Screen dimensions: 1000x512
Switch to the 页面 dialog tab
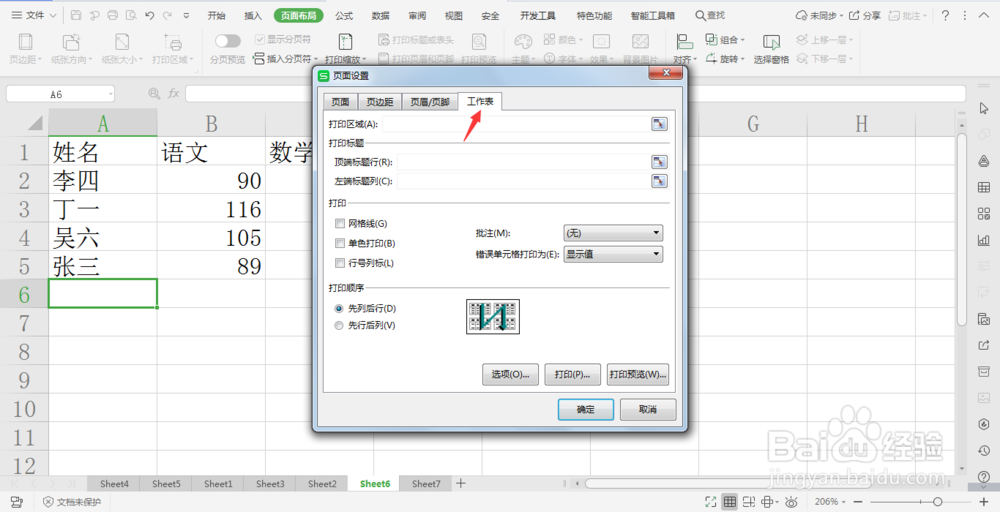340,102
